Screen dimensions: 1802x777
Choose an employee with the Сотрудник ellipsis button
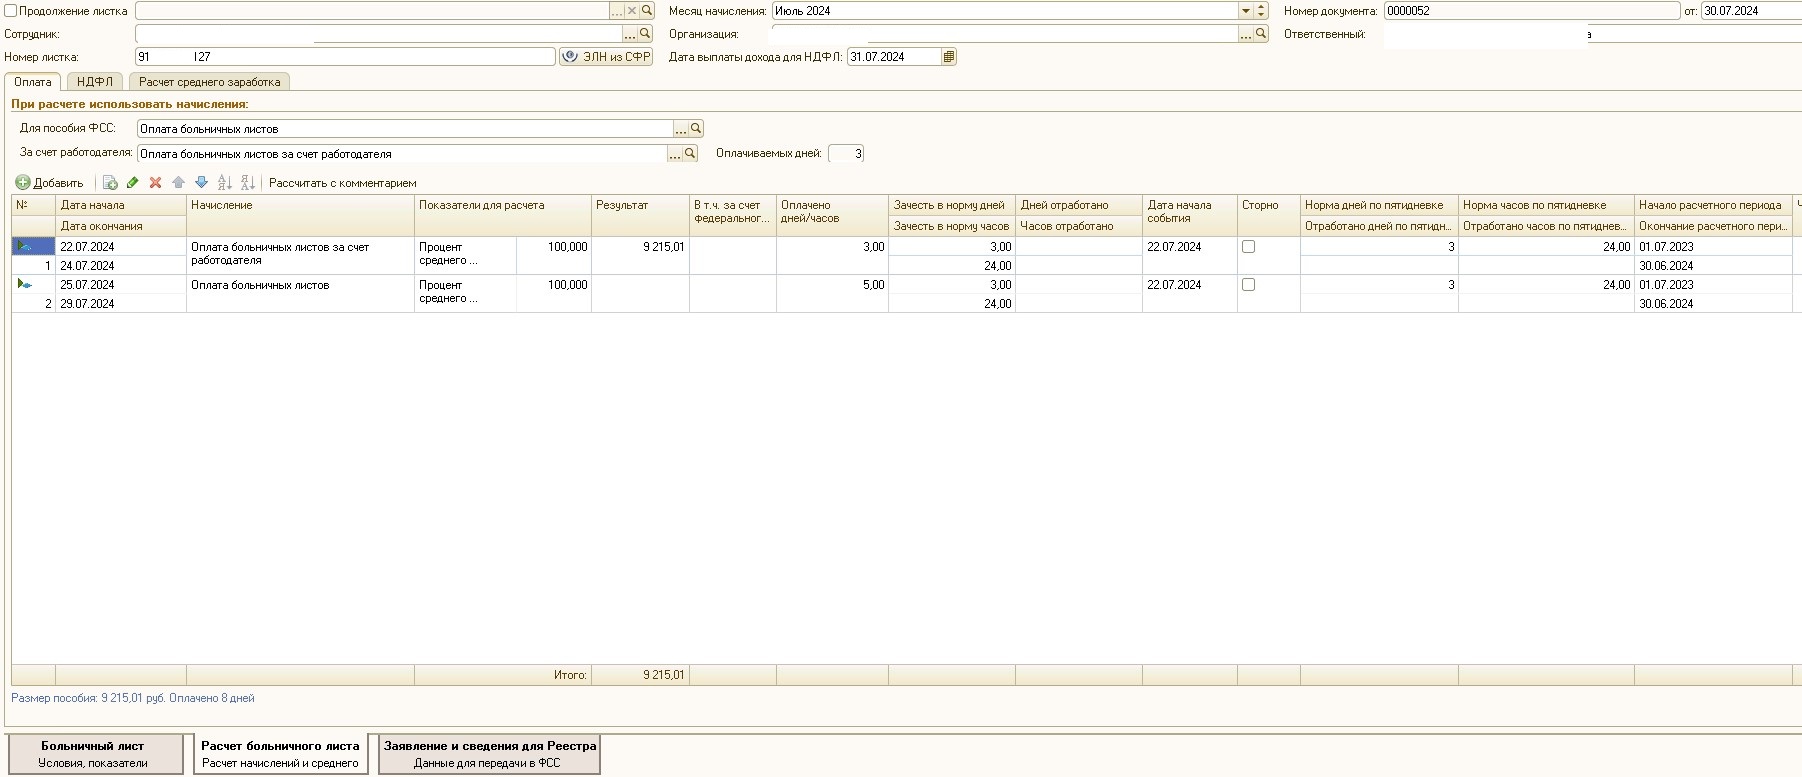(x=630, y=34)
